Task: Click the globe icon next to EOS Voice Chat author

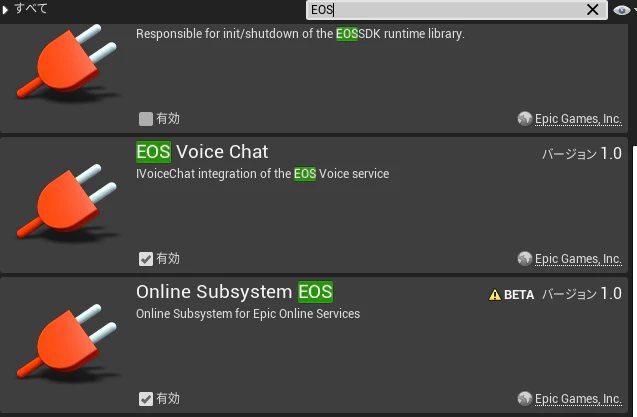Action: pyautogui.click(x=524, y=258)
